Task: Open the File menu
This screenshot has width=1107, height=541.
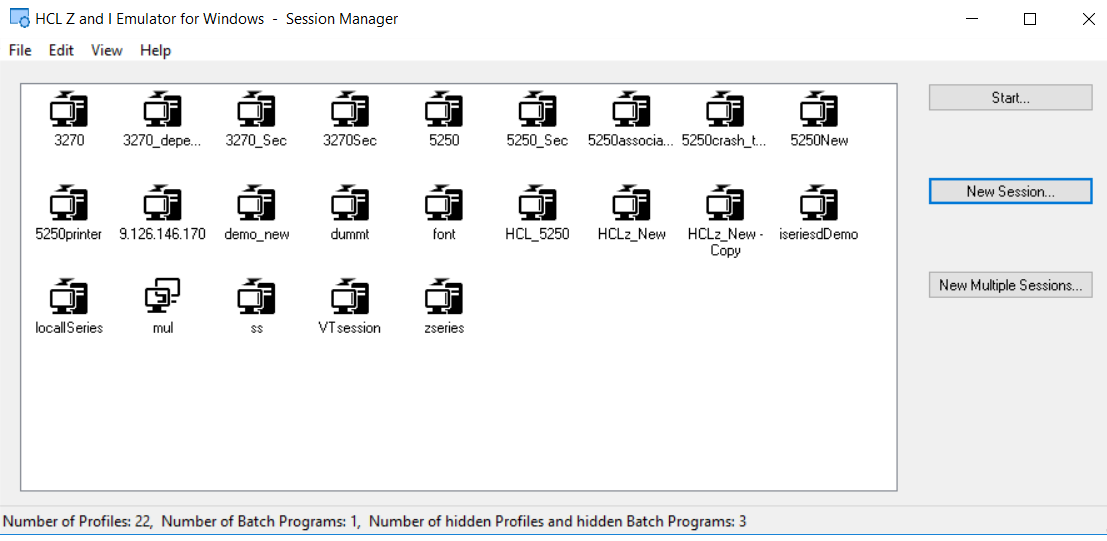Action: coord(20,50)
